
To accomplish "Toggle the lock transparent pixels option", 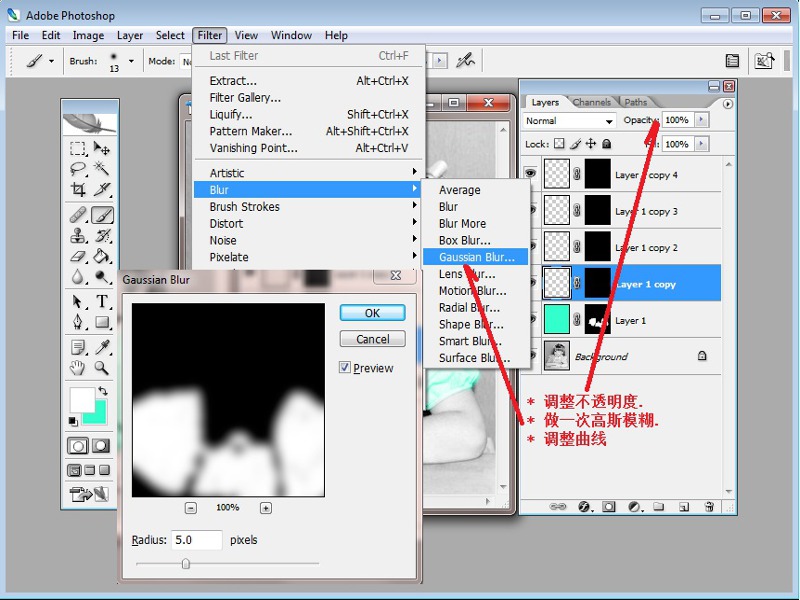I will click(x=559, y=144).
